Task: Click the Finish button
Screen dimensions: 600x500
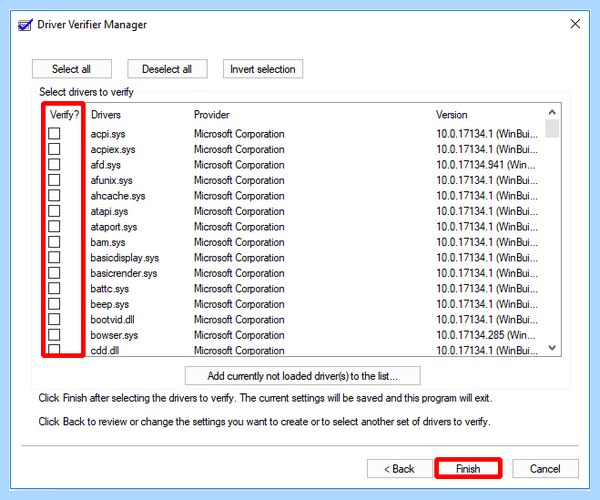Action: click(x=468, y=469)
